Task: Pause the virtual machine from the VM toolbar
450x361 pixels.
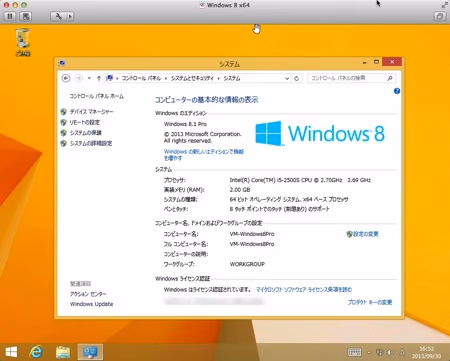Action: tap(10, 16)
